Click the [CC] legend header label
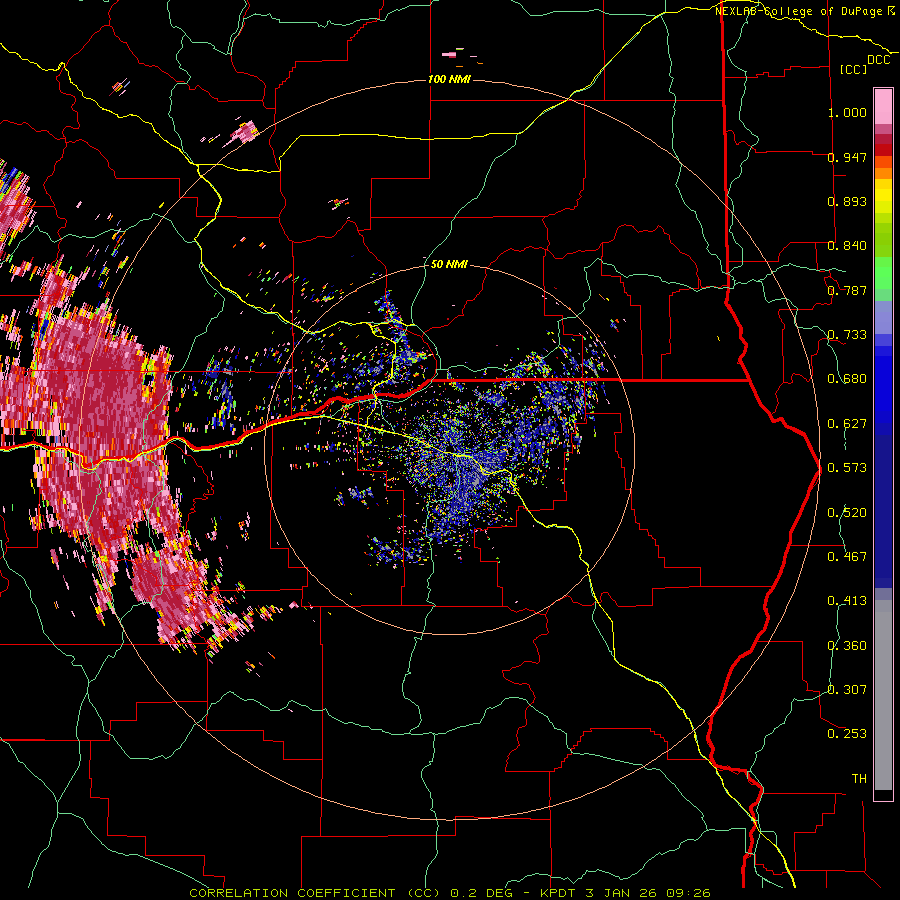 tap(854, 69)
